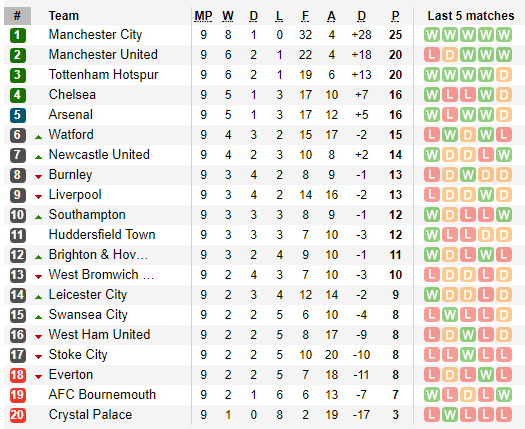Click Manchester City's rank 1 badge
Image resolution: width=525 pixels, height=429 pixels.
tap(18, 35)
